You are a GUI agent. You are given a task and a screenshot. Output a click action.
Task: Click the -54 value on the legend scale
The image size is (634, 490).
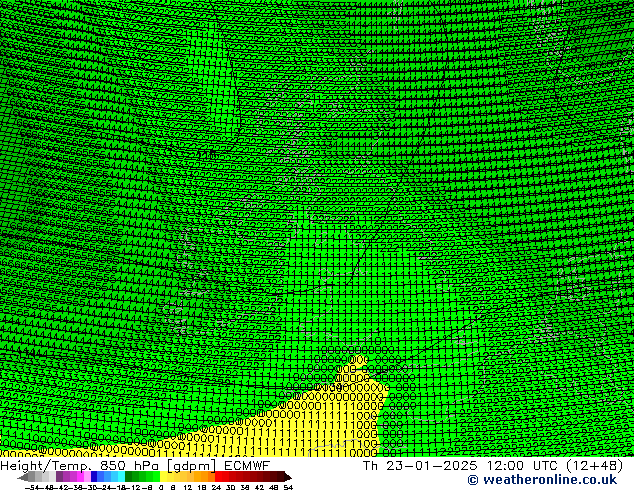(x=33, y=487)
